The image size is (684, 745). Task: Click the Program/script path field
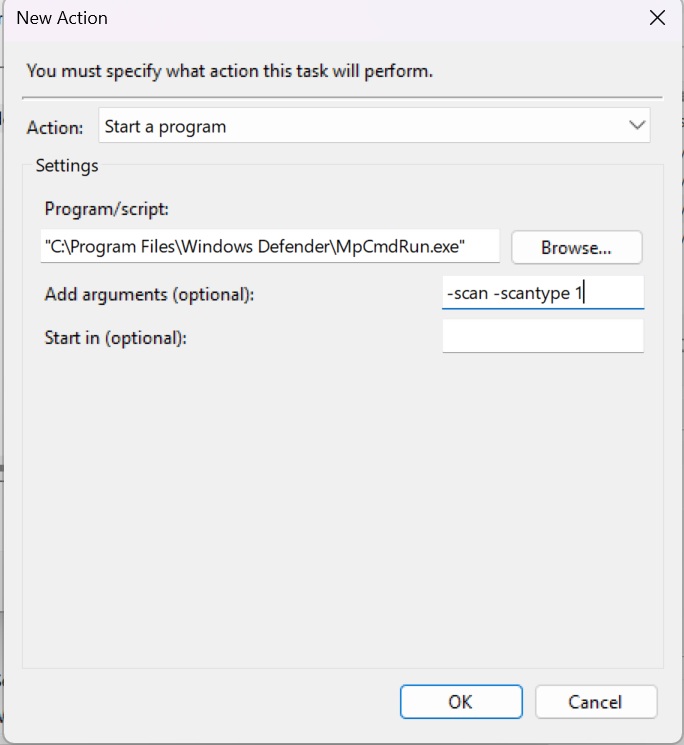[x=270, y=246]
